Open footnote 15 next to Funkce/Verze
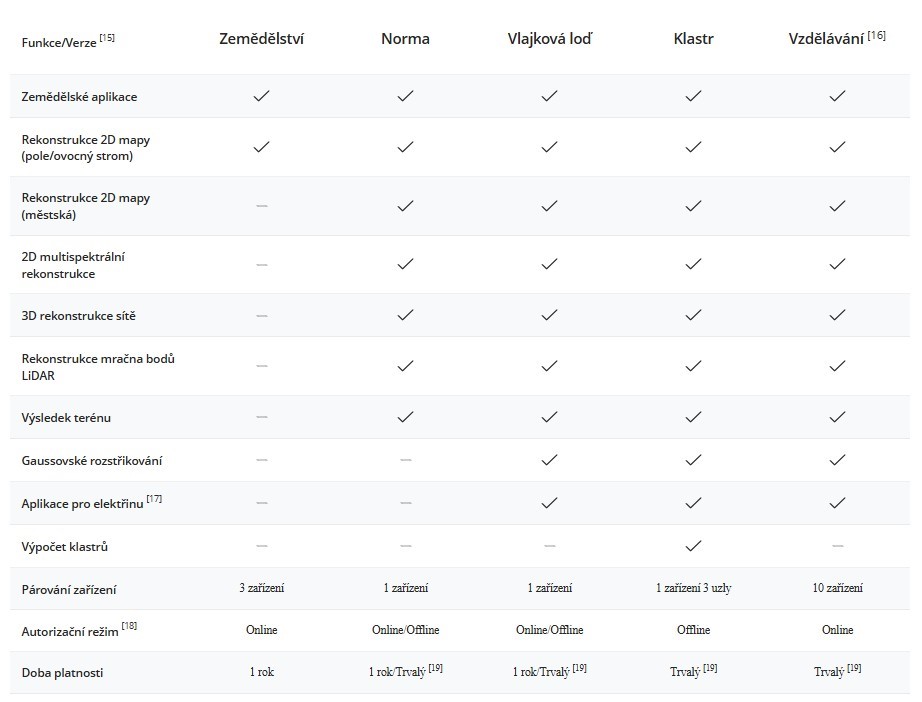This screenshot has width=922, height=702. click(x=107, y=38)
